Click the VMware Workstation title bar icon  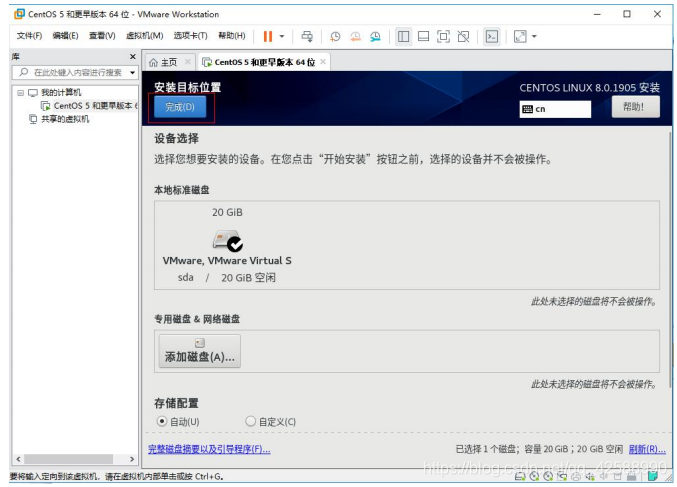(x=19, y=14)
